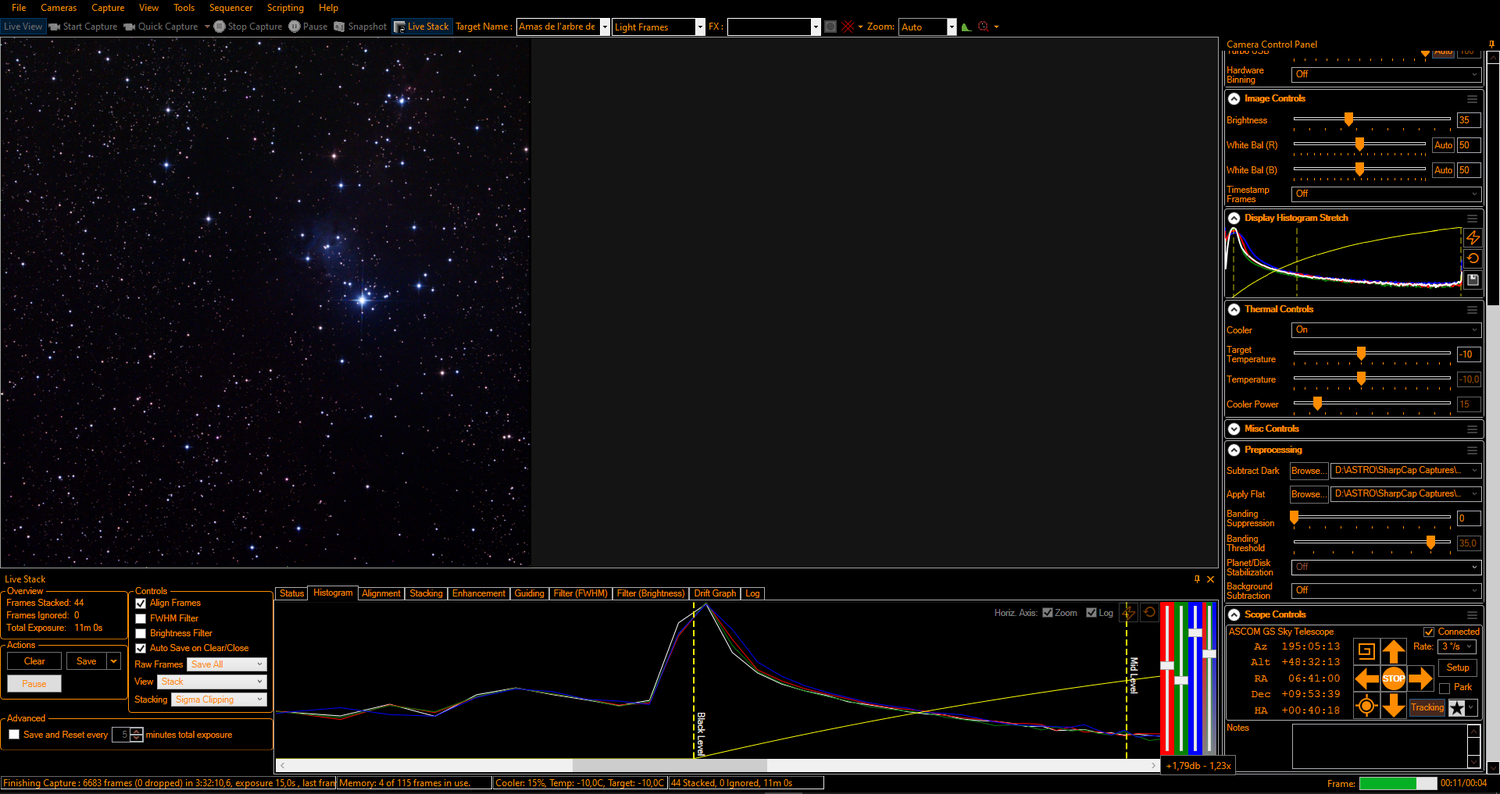Viewport: 1500px width, 794px height.
Task: Open the Scripting menu
Action: (x=285, y=8)
